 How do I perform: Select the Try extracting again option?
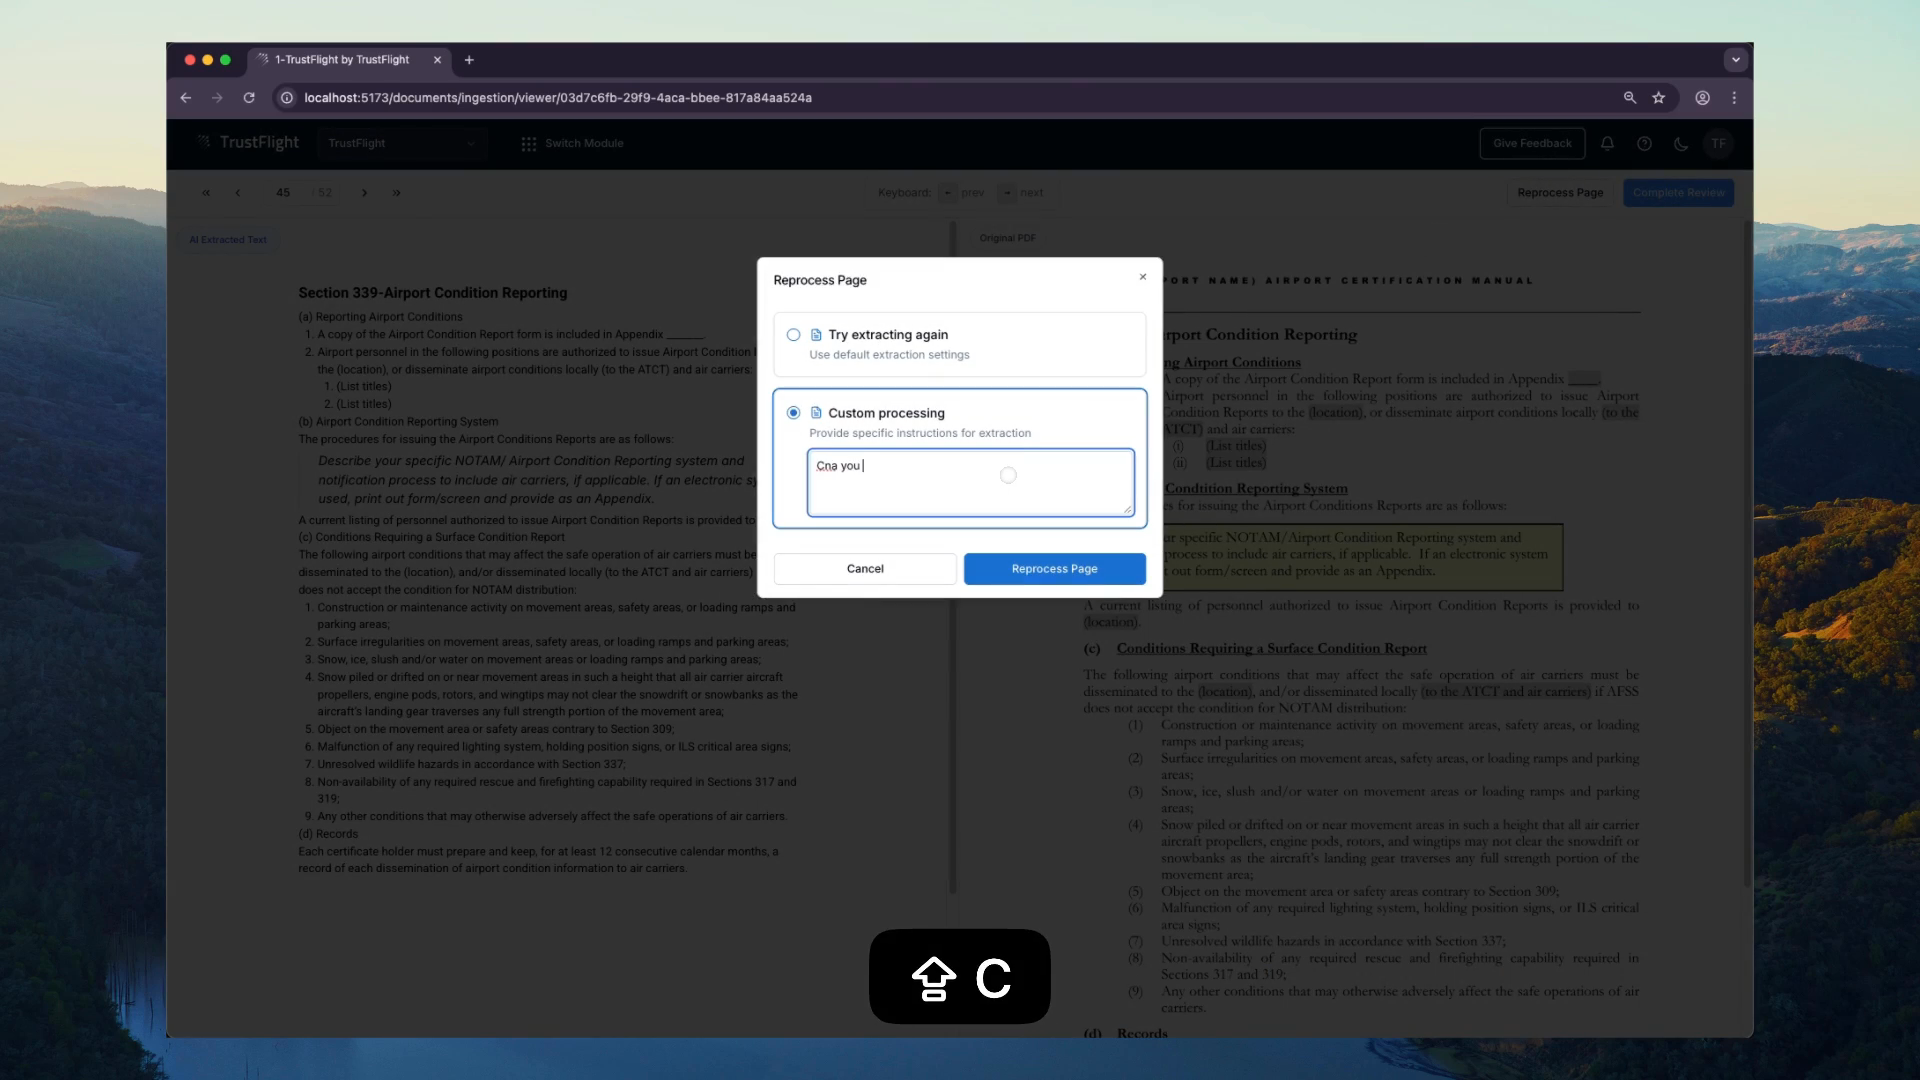[793, 335]
